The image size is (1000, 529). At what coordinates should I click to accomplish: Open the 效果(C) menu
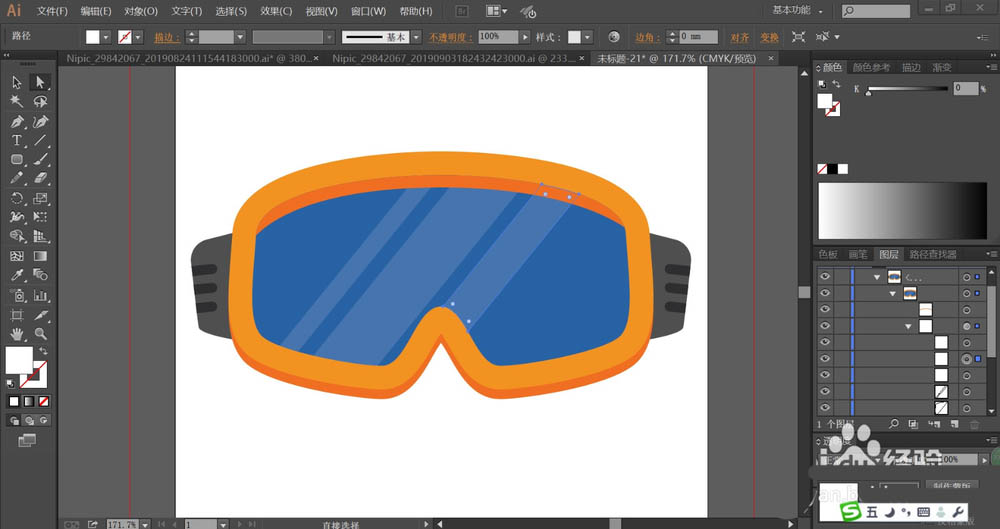coord(276,11)
